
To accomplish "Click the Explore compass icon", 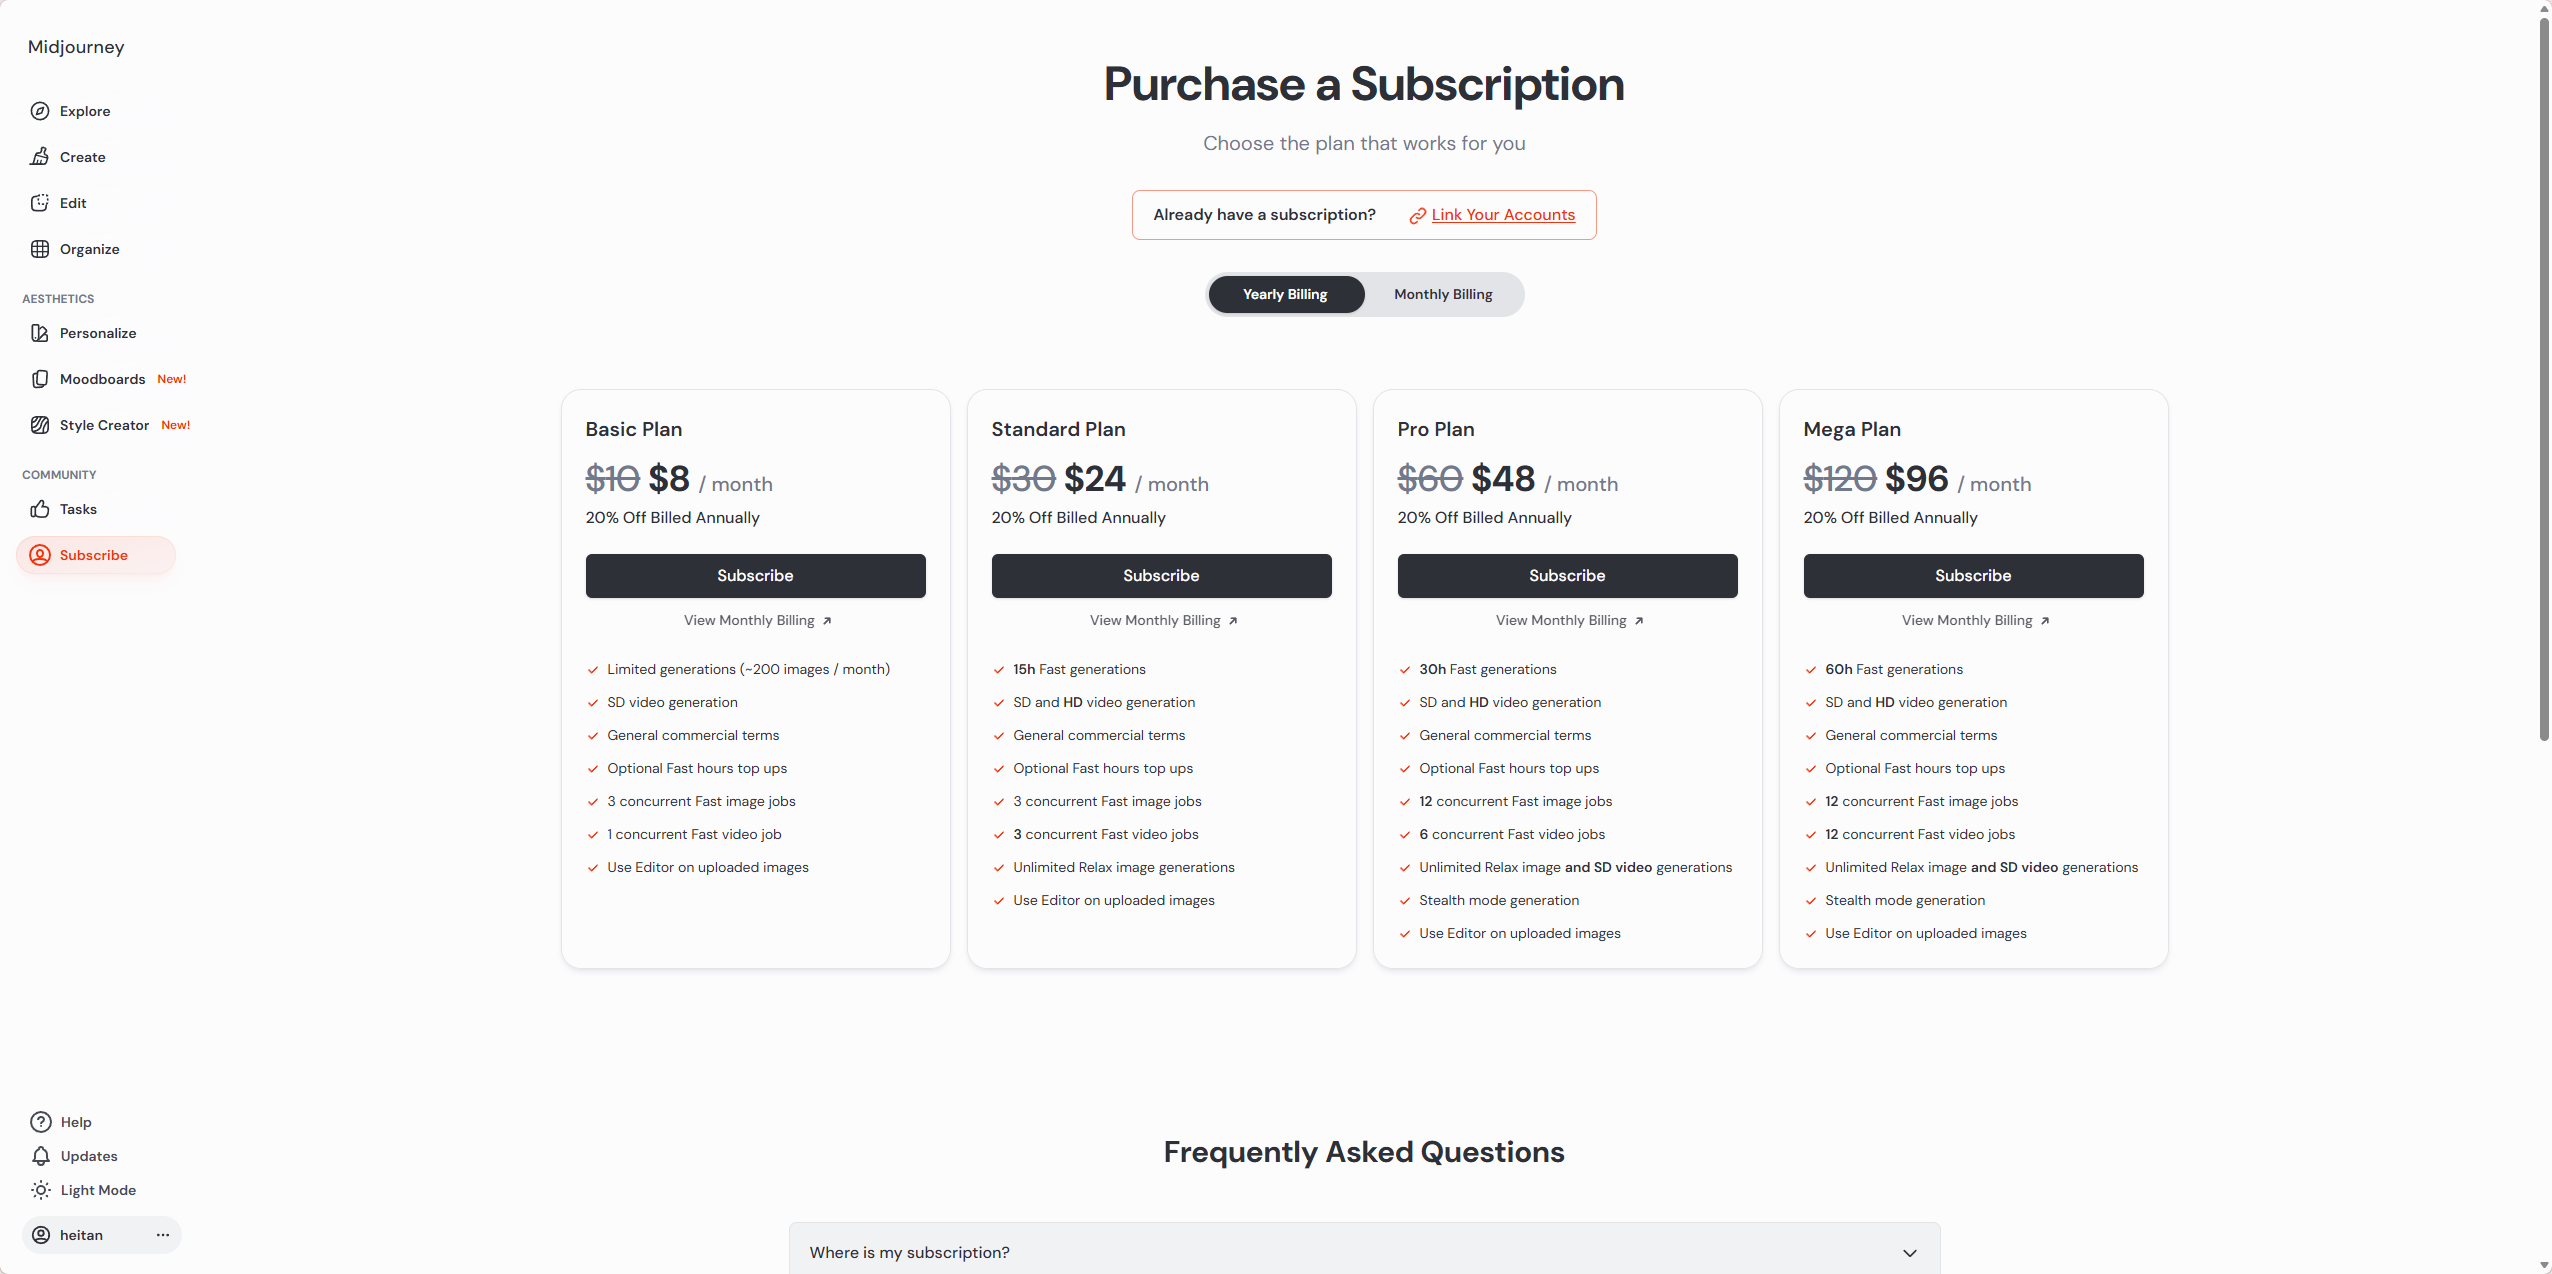I will pos(40,111).
